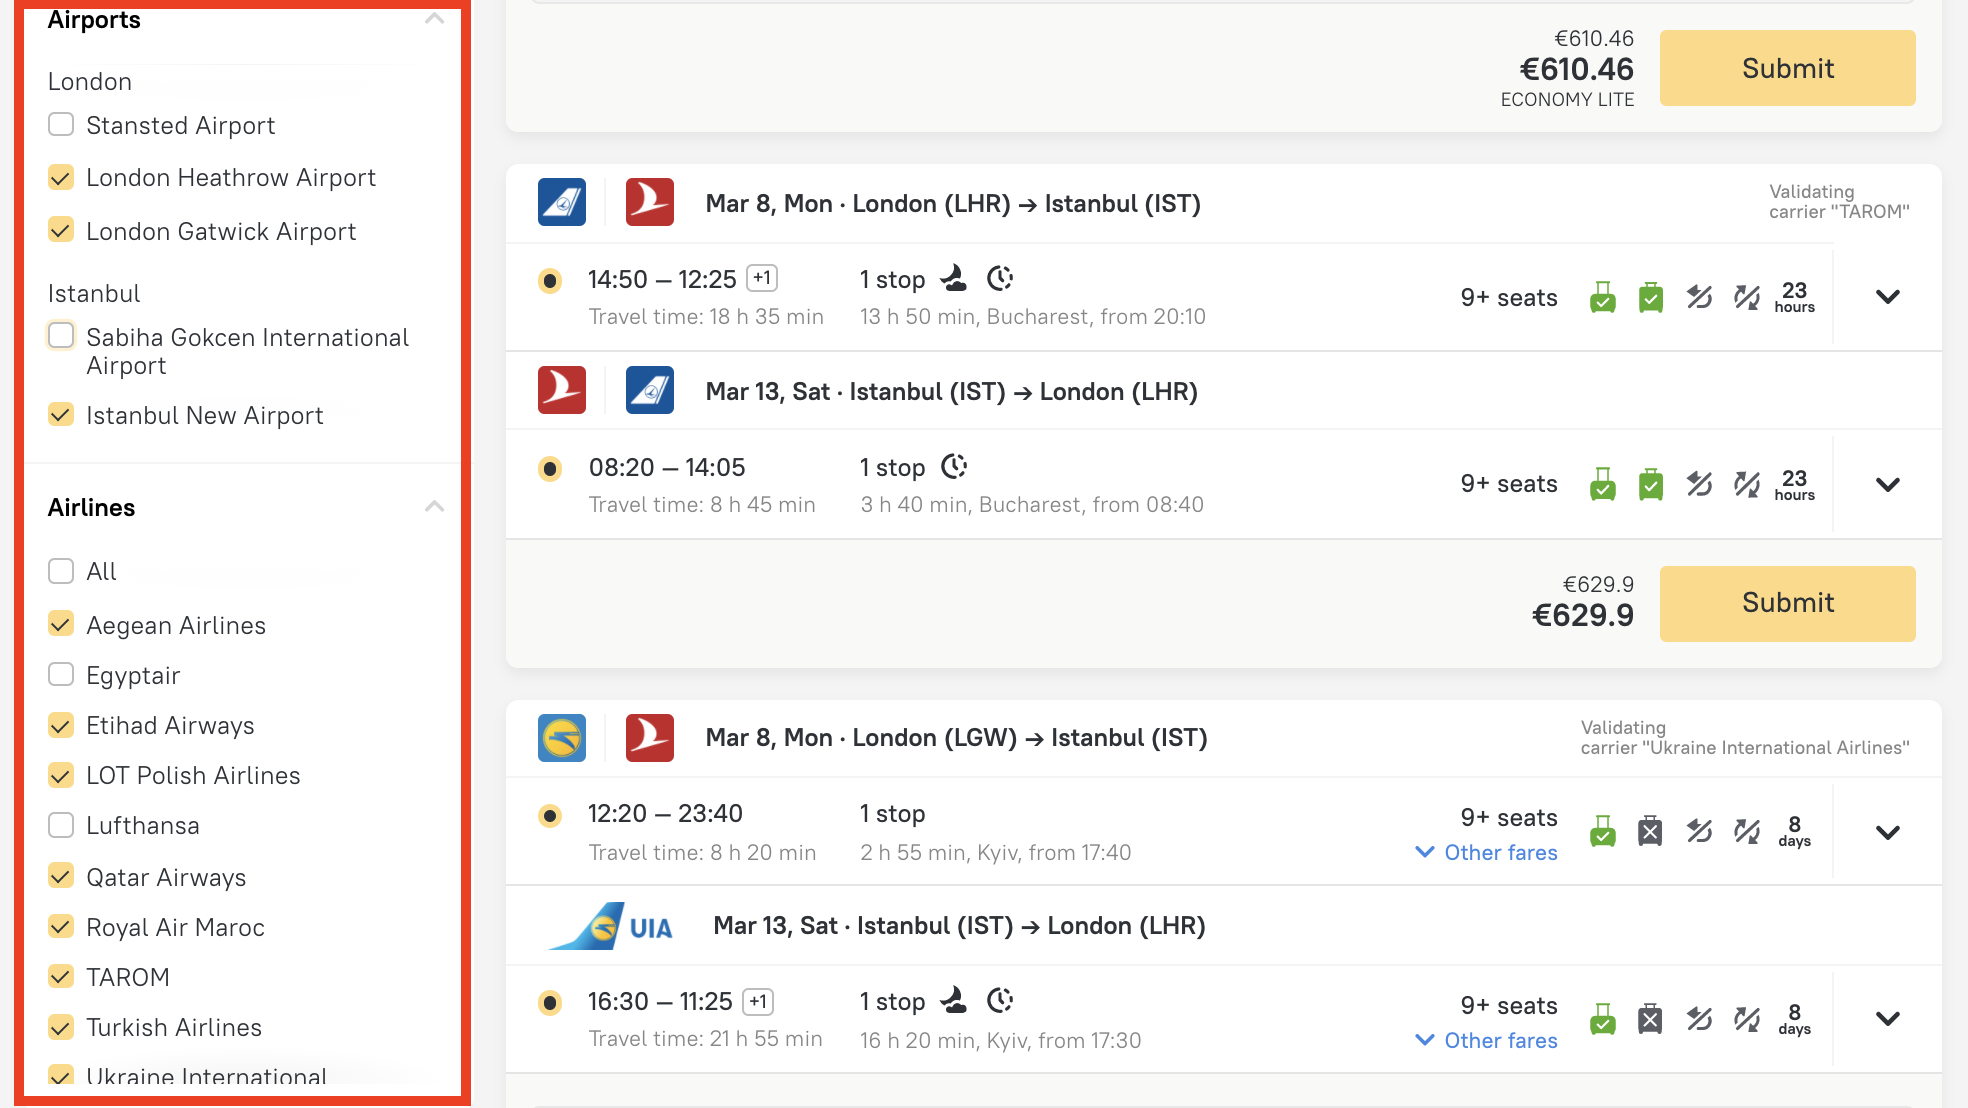Image resolution: width=1968 pixels, height=1108 pixels.
Task: Click night flight icon on 16:30 flight
Action: 955,1000
